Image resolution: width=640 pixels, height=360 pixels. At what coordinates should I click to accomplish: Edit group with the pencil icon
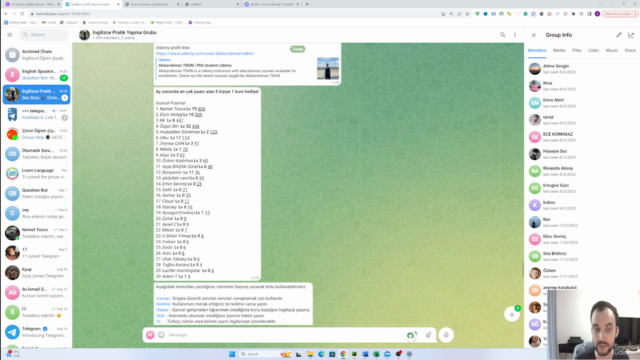pyautogui.click(x=619, y=35)
